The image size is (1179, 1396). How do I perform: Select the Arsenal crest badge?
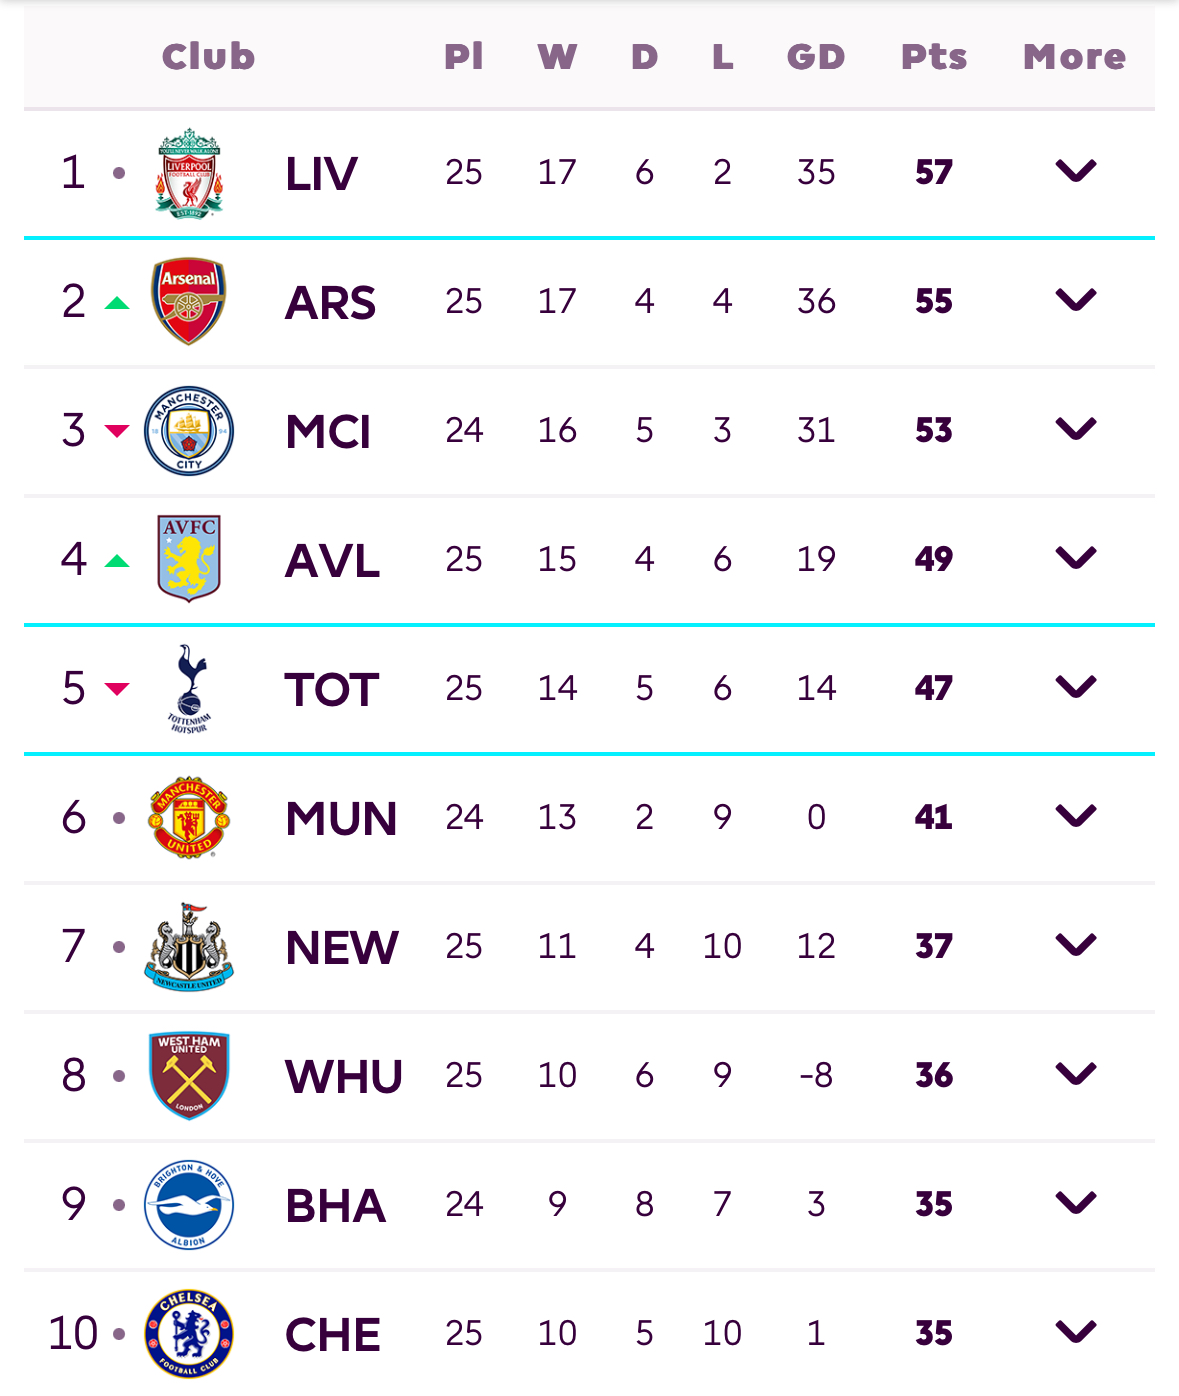tap(188, 300)
